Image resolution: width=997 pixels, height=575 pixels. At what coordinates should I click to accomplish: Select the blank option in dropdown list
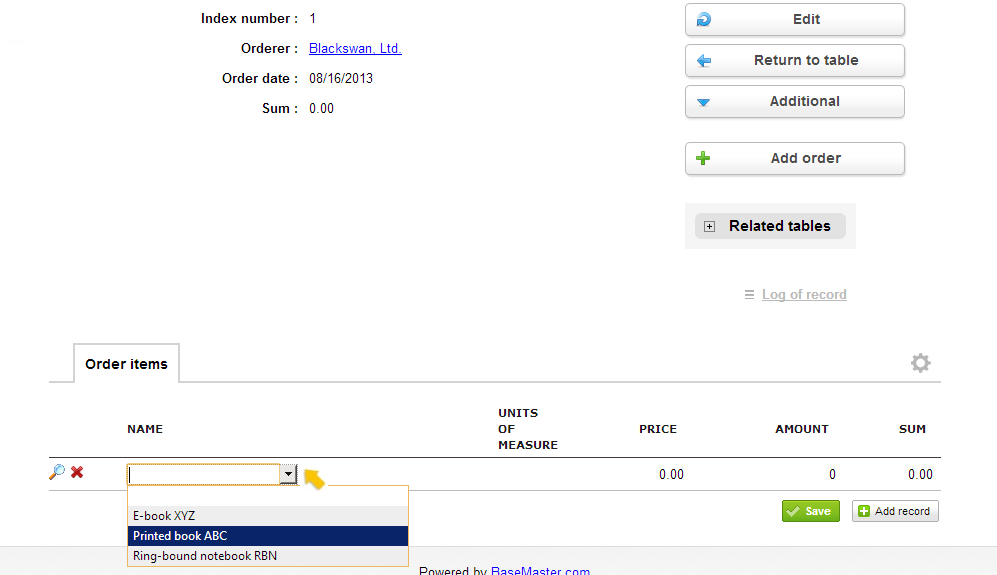[x=268, y=496]
